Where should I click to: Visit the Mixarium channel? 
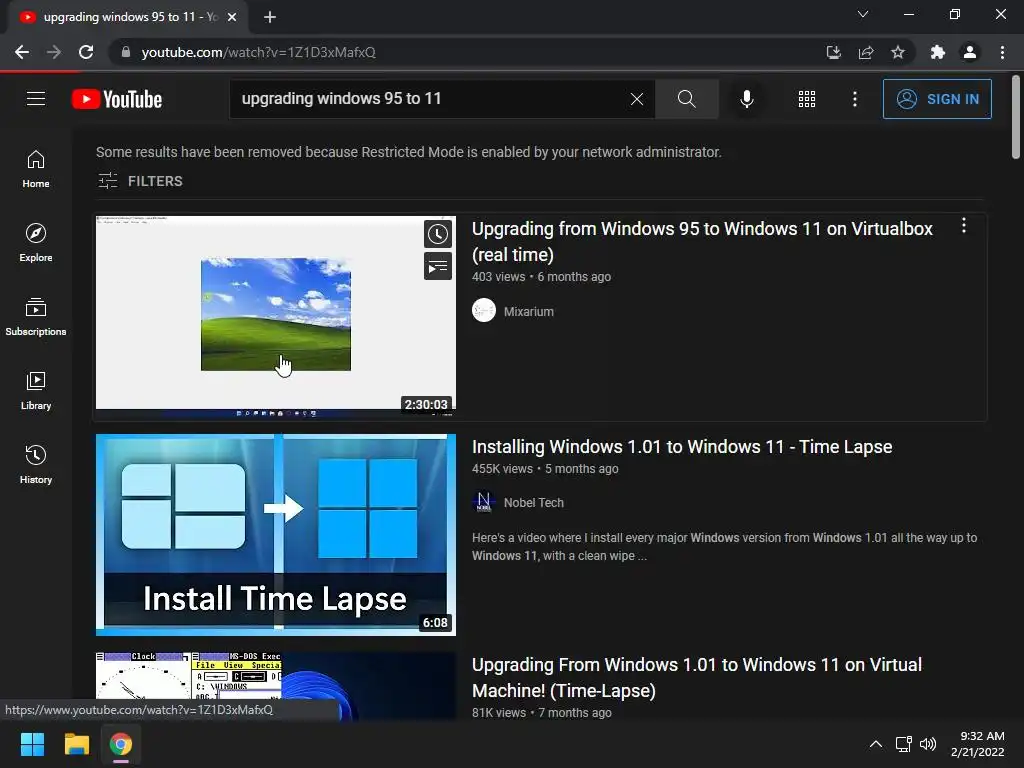coord(528,312)
